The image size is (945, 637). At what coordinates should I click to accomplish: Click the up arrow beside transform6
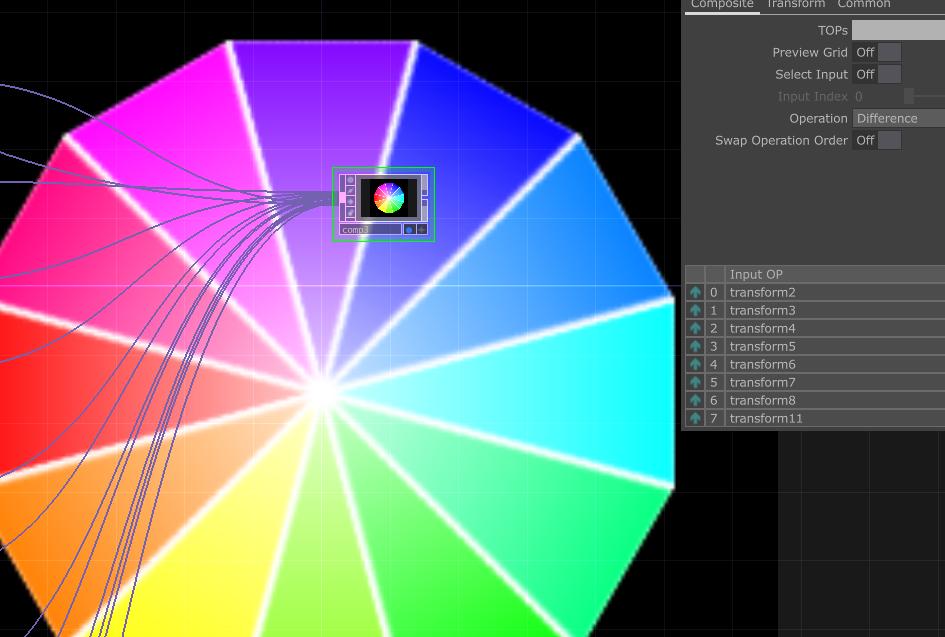coord(695,365)
